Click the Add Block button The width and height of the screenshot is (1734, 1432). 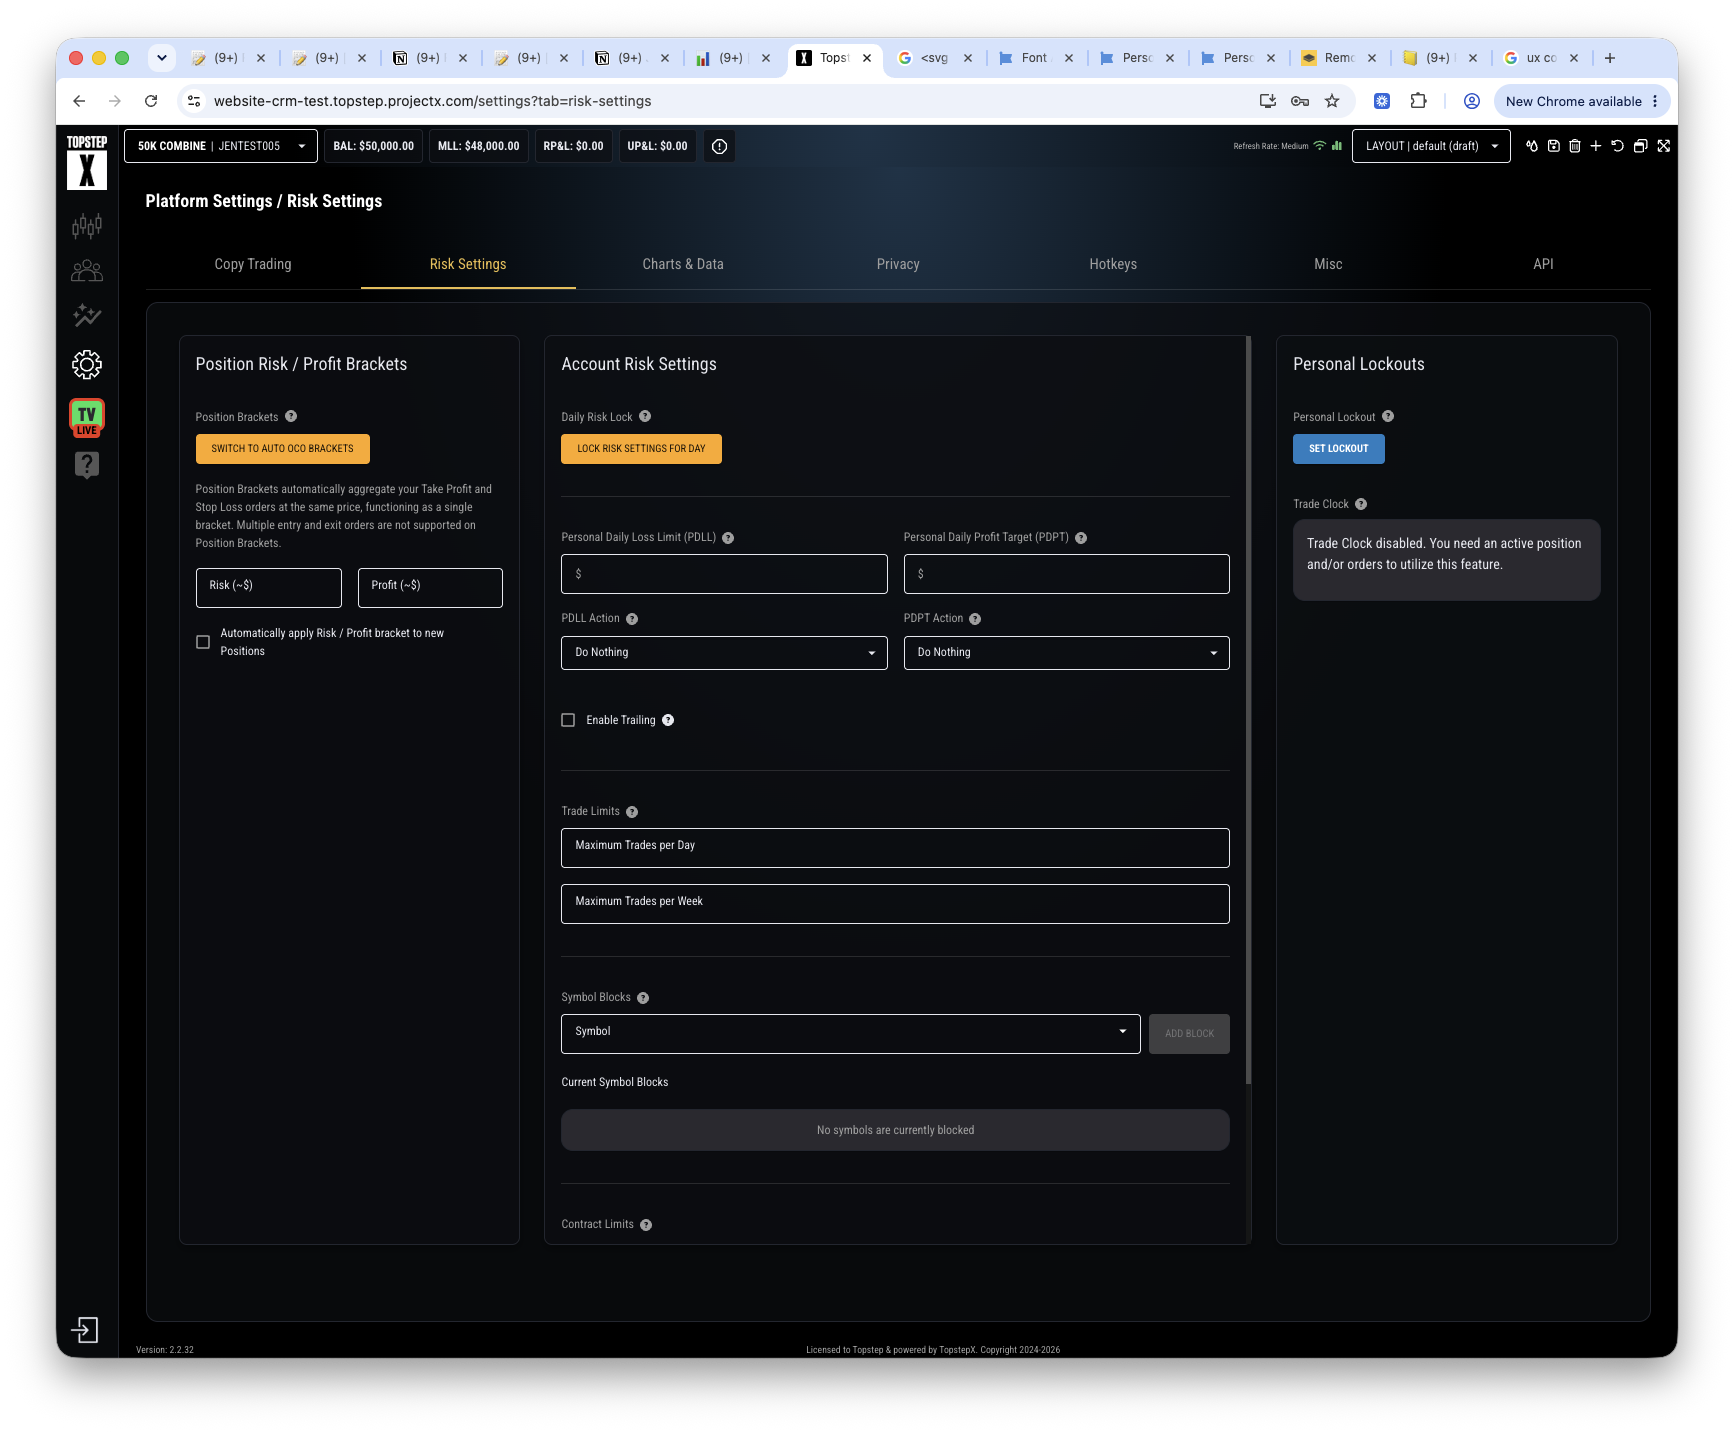click(x=1189, y=1034)
